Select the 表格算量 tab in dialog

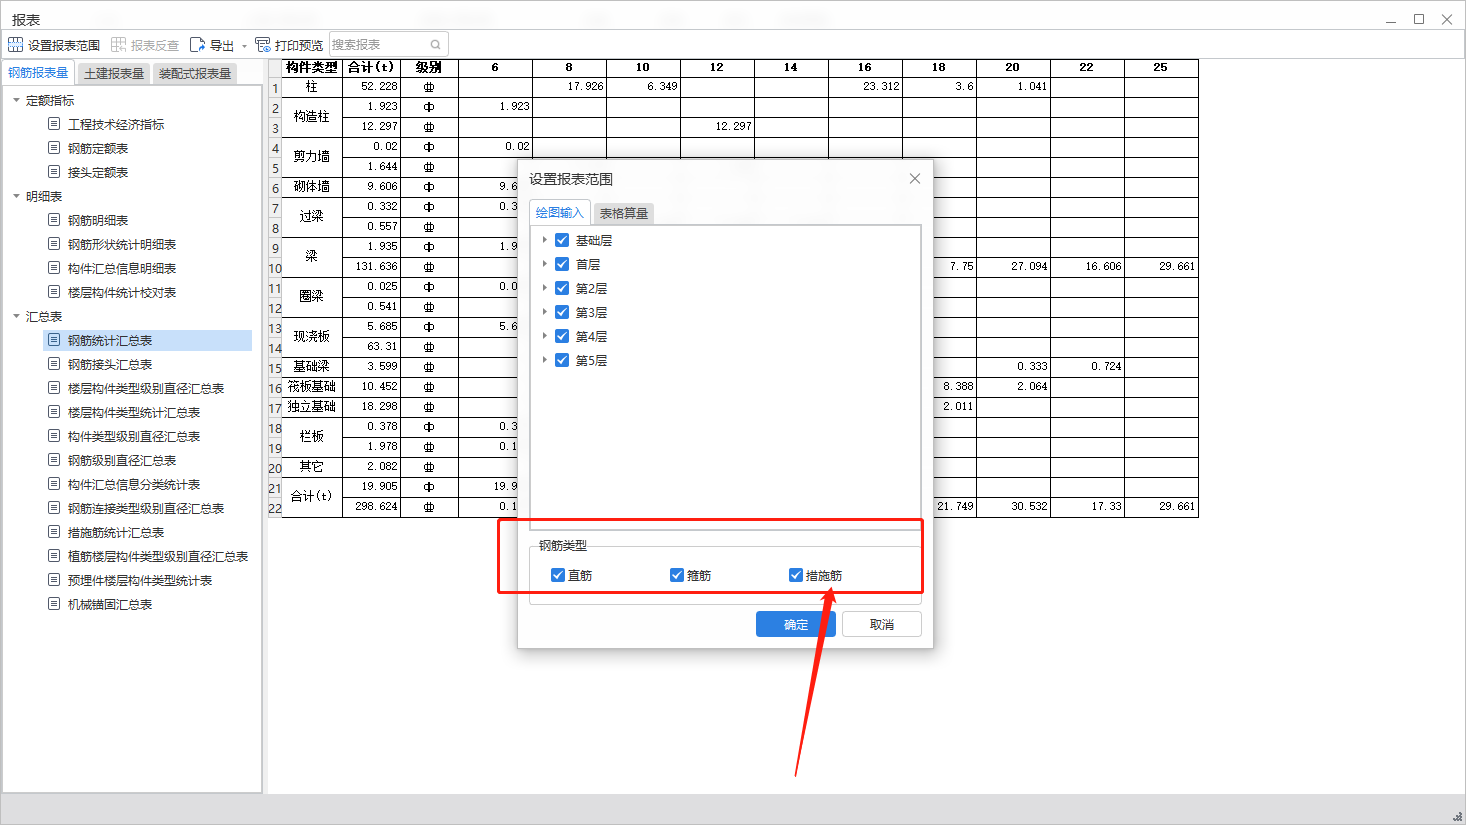coord(623,213)
